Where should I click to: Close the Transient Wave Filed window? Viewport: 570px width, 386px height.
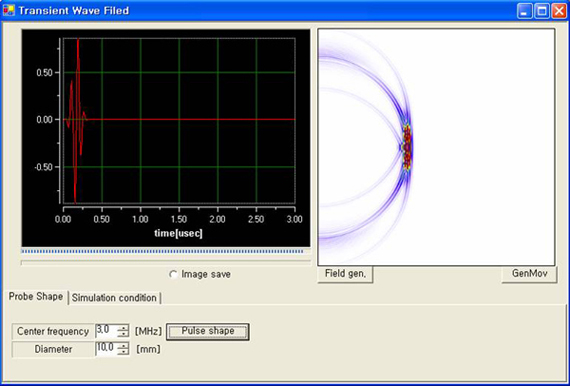(x=559, y=11)
